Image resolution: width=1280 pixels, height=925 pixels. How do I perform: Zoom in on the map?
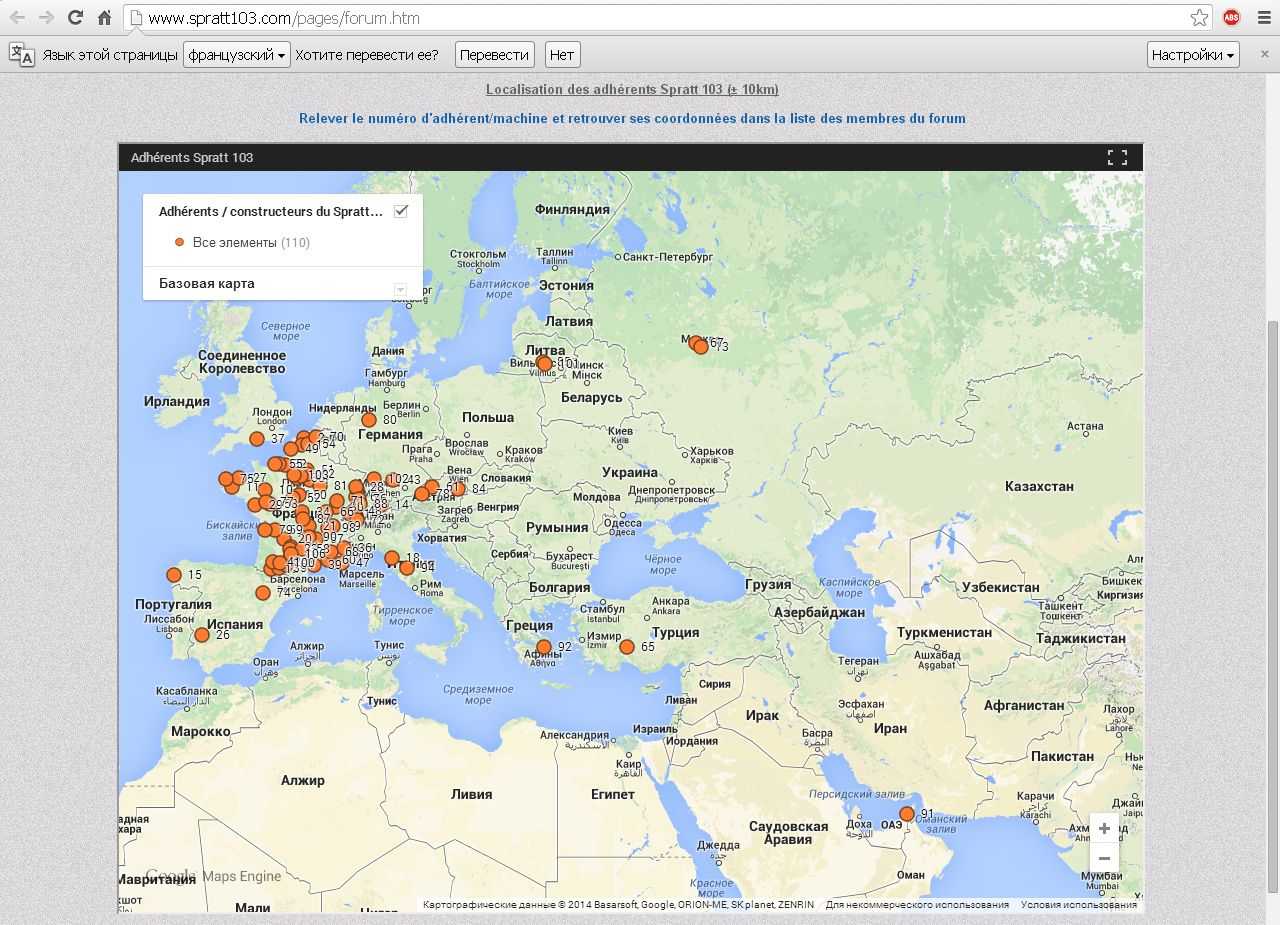click(1104, 828)
